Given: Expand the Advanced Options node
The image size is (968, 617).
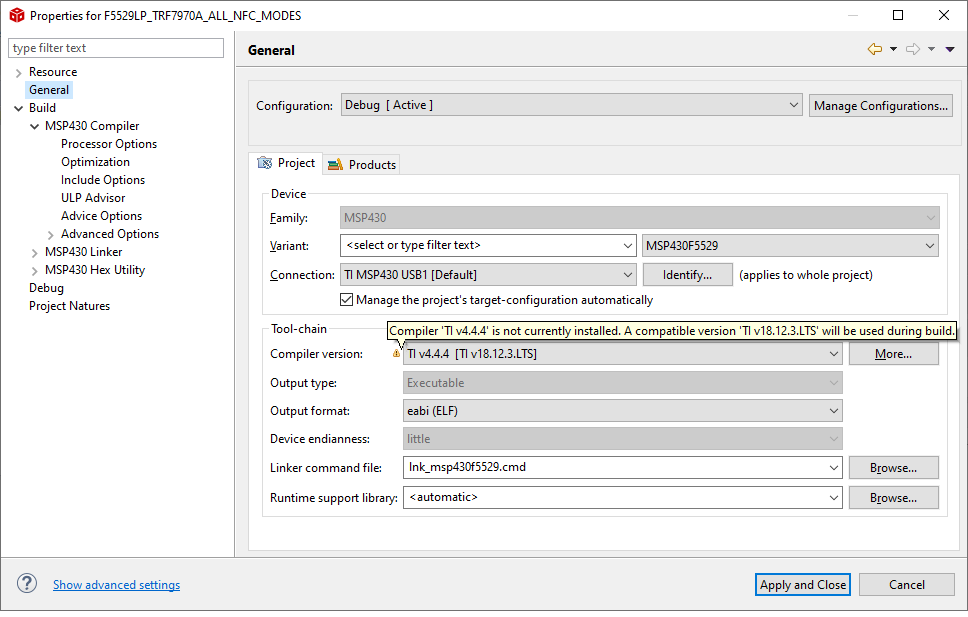Looking at the screenshot, I should click(x=51, y=235).
